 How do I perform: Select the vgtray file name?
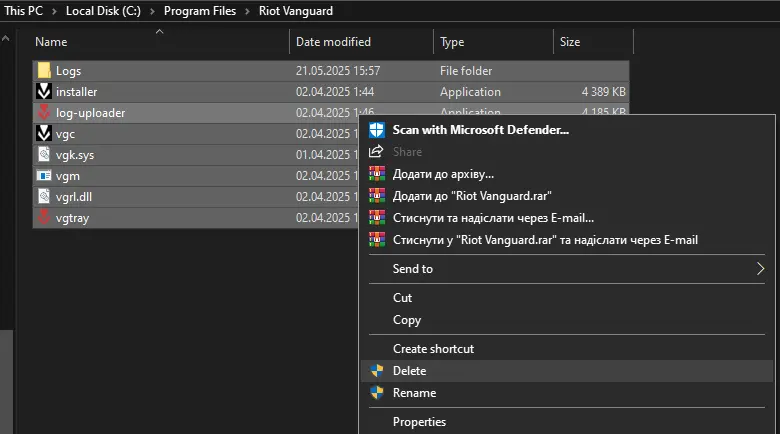click(x=72, y=218)
